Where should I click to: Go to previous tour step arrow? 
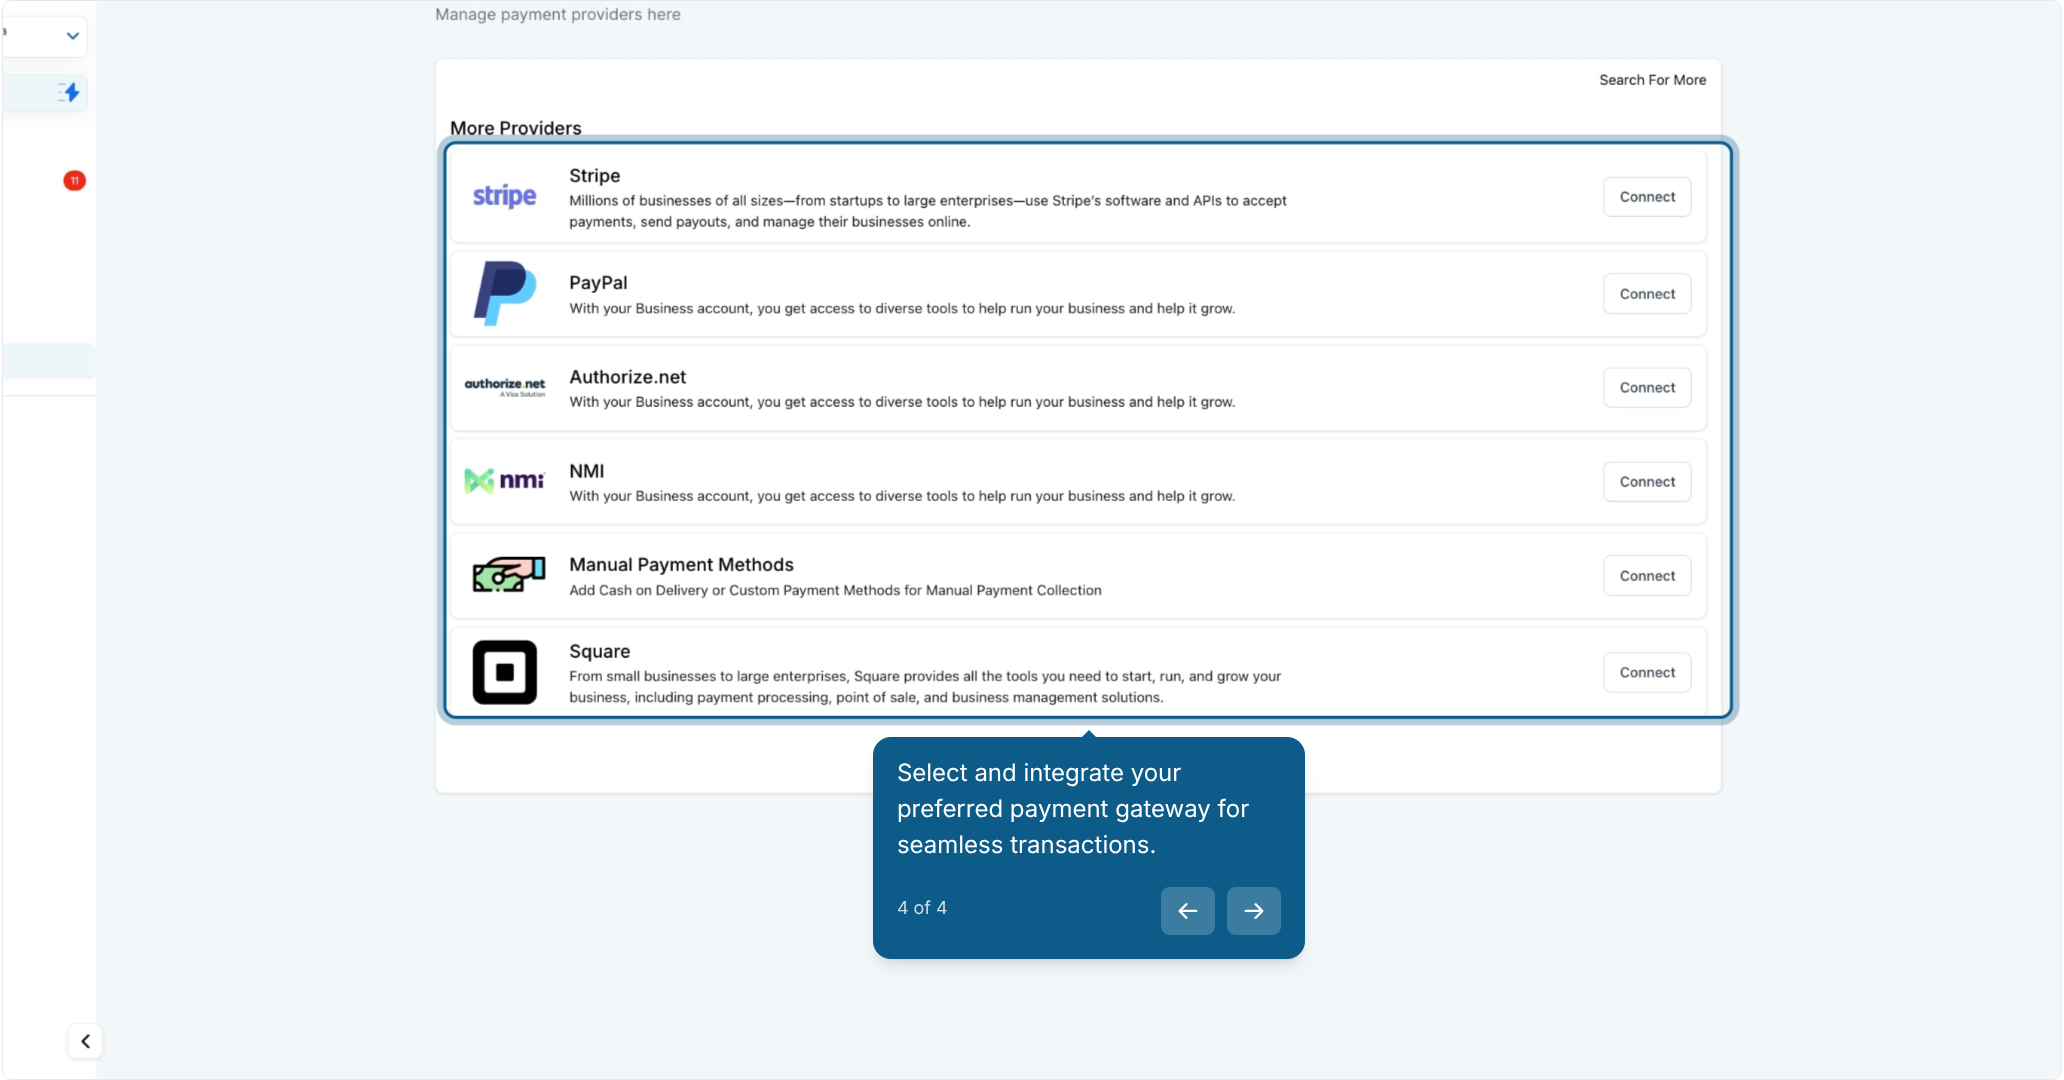click(x=1187, y=910)
